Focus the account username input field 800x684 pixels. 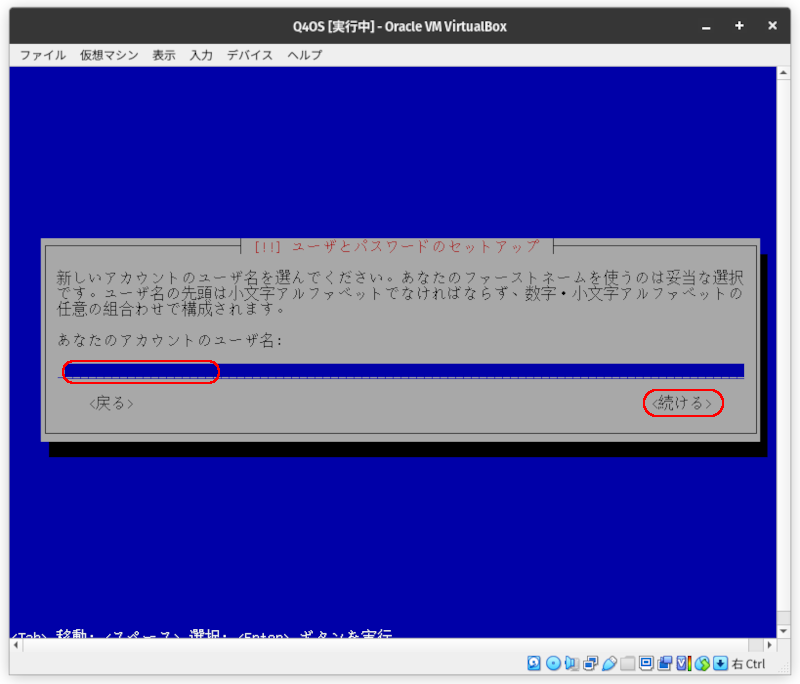401,371
